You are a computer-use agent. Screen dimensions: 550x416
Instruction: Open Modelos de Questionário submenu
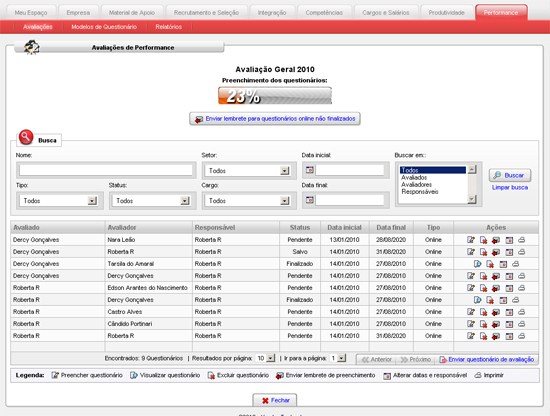pyautogui.click(x=104, y=27)
